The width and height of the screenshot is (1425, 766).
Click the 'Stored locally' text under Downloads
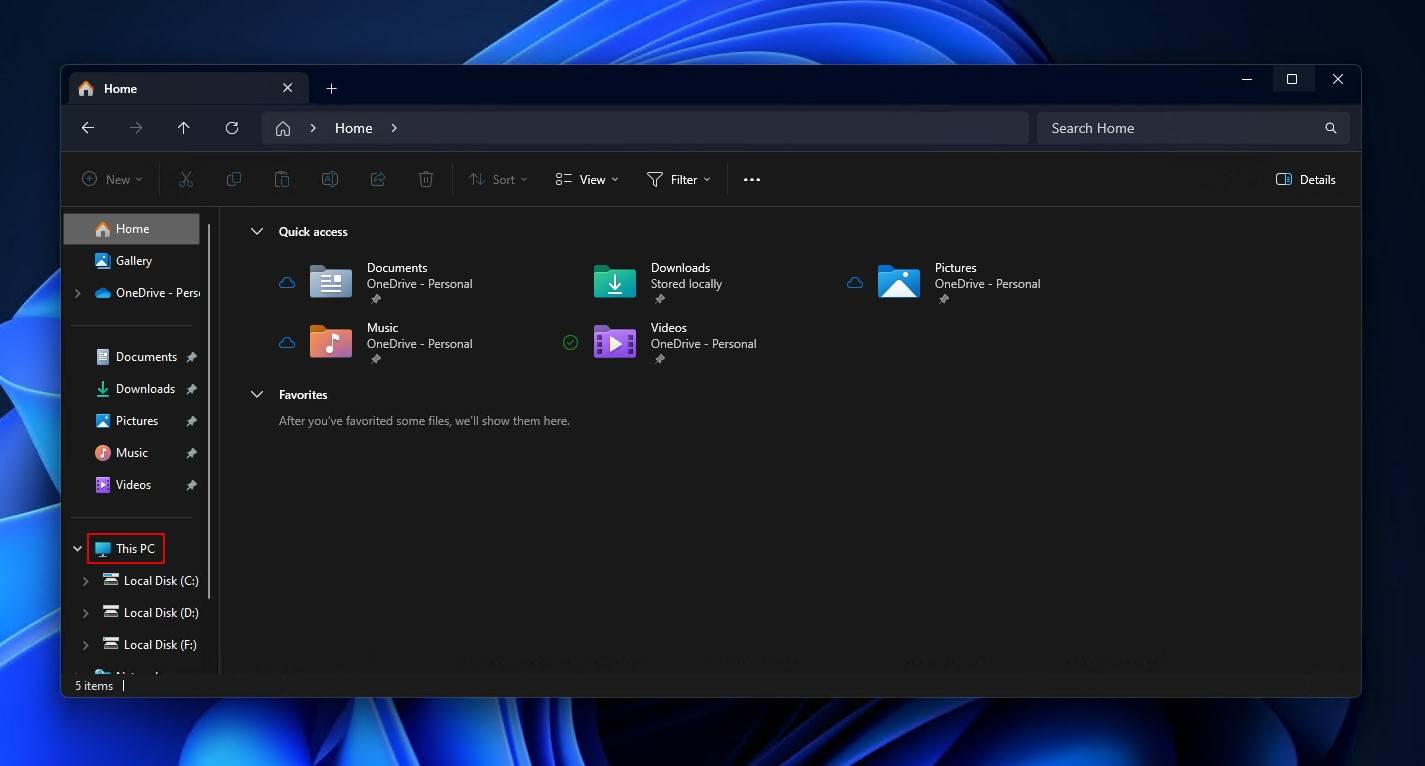[686, 284]
